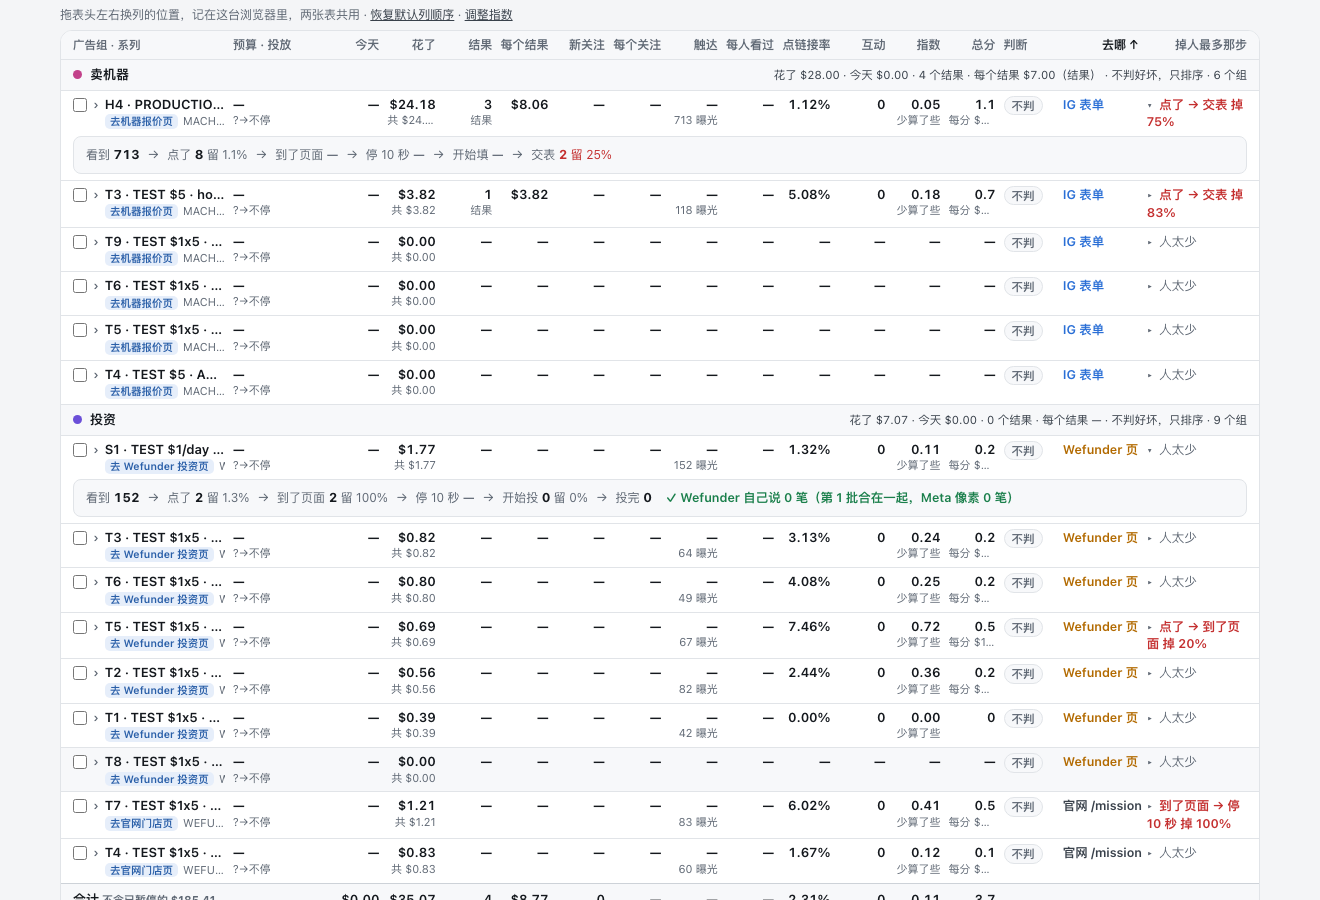1320x900 pixels.
Task: Click the 总分 column header
Action: [983, 45]
